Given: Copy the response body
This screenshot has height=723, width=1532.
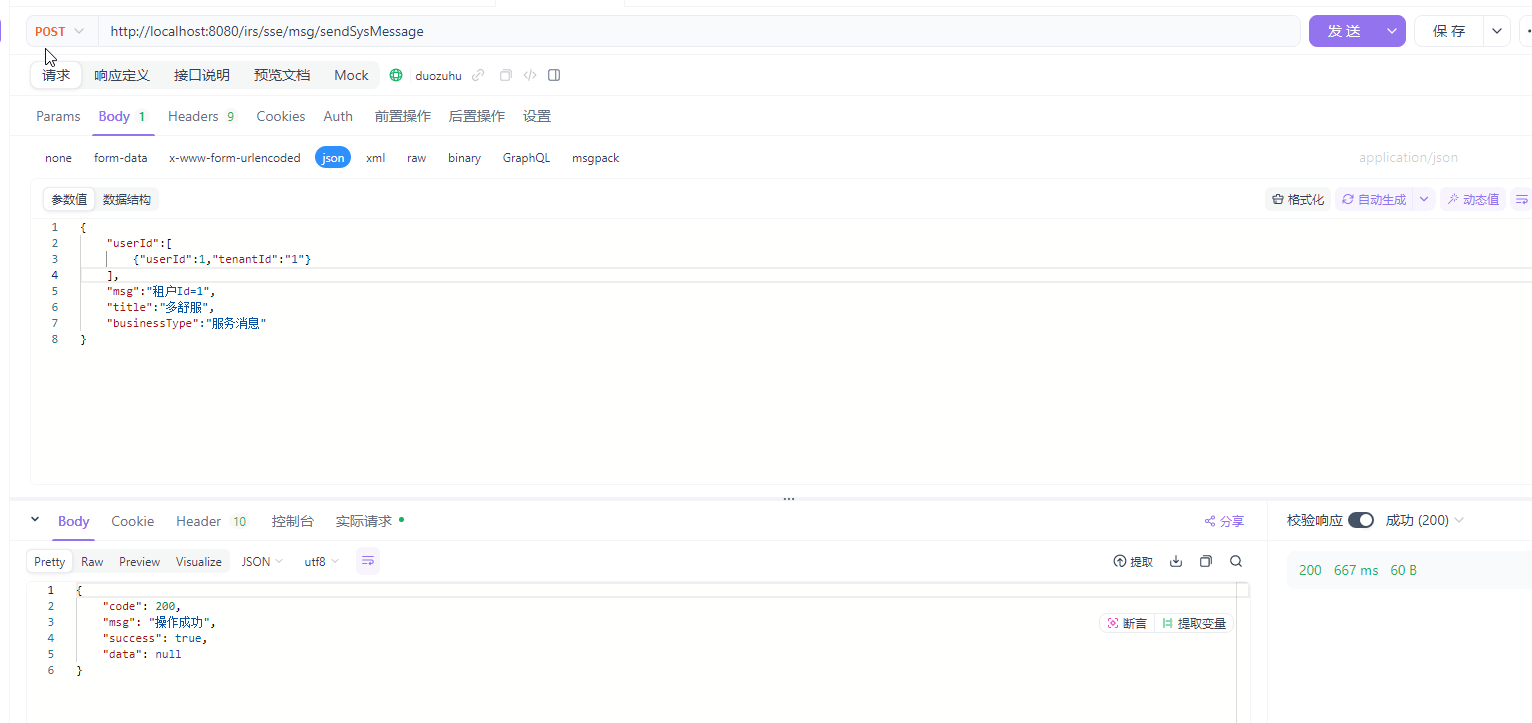Looking at the screenshot, I should 1206,561.
